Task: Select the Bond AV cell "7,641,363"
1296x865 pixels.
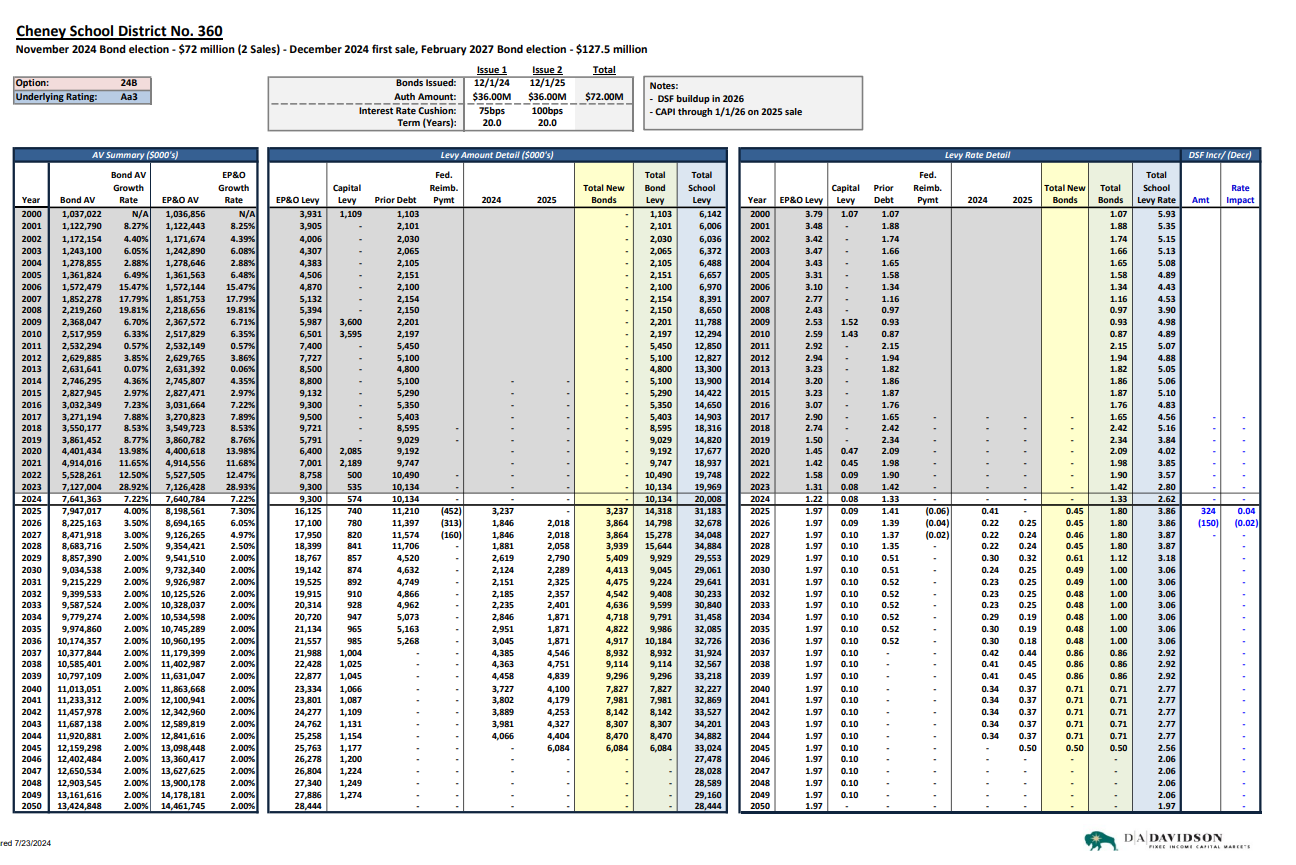Action: pos(81,497)
